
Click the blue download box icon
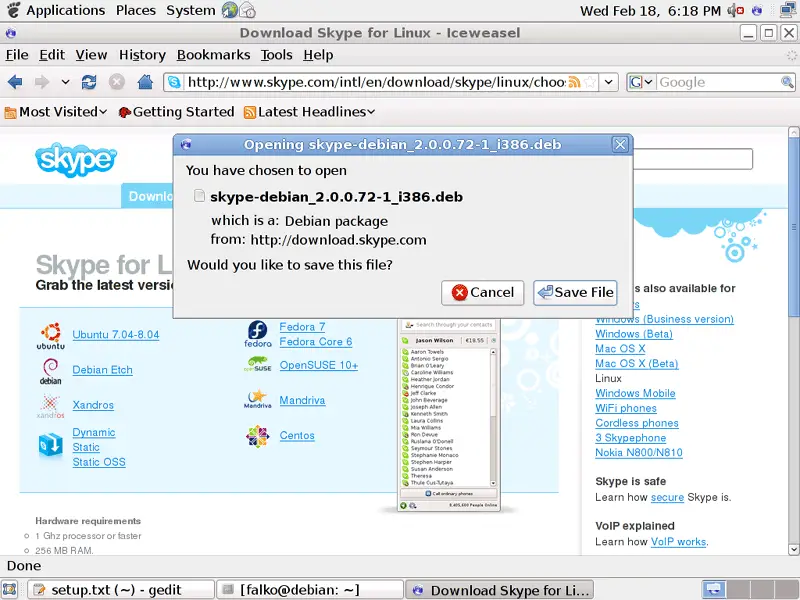[51, 444]
